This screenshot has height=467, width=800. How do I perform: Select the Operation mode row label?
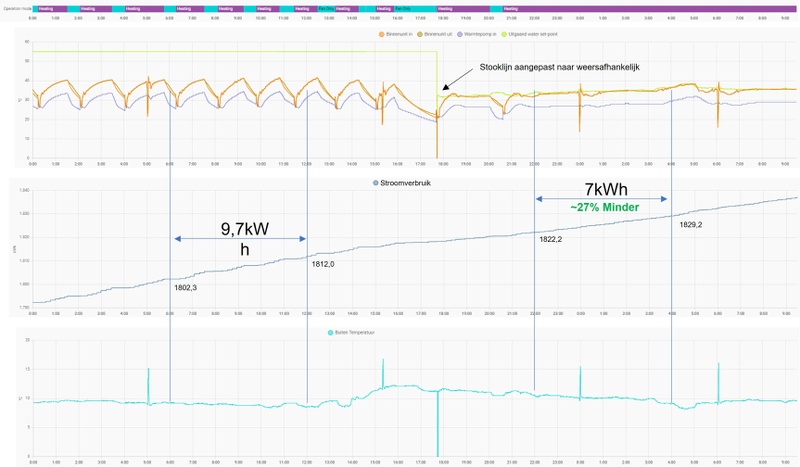[x=17, y=9]
